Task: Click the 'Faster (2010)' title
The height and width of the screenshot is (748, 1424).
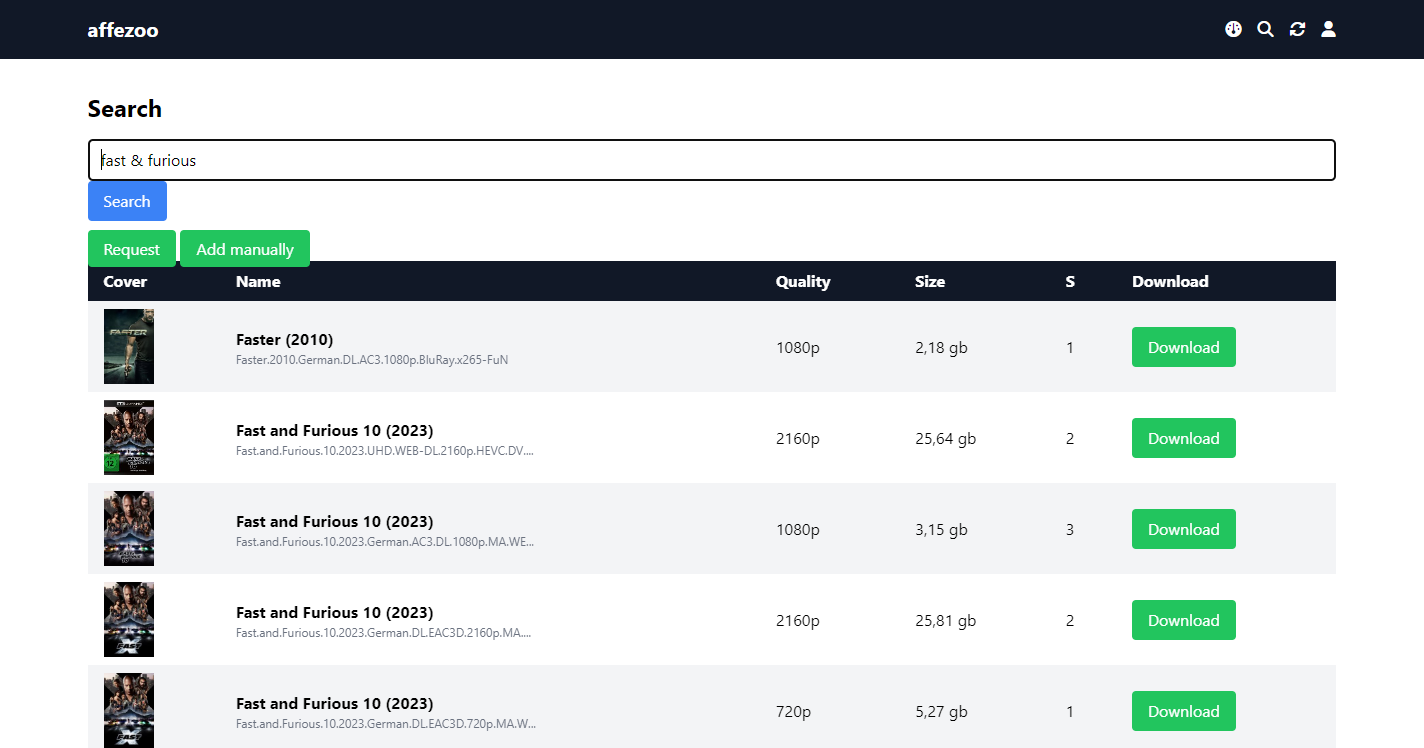Action: [x=285, y=339]
